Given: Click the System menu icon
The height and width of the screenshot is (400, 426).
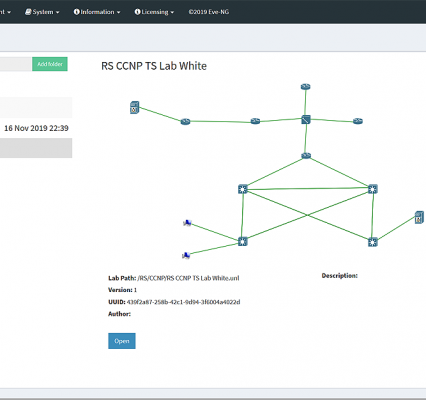Looking at the screenshot, I should pyautogui.click(x=28, y=12).
